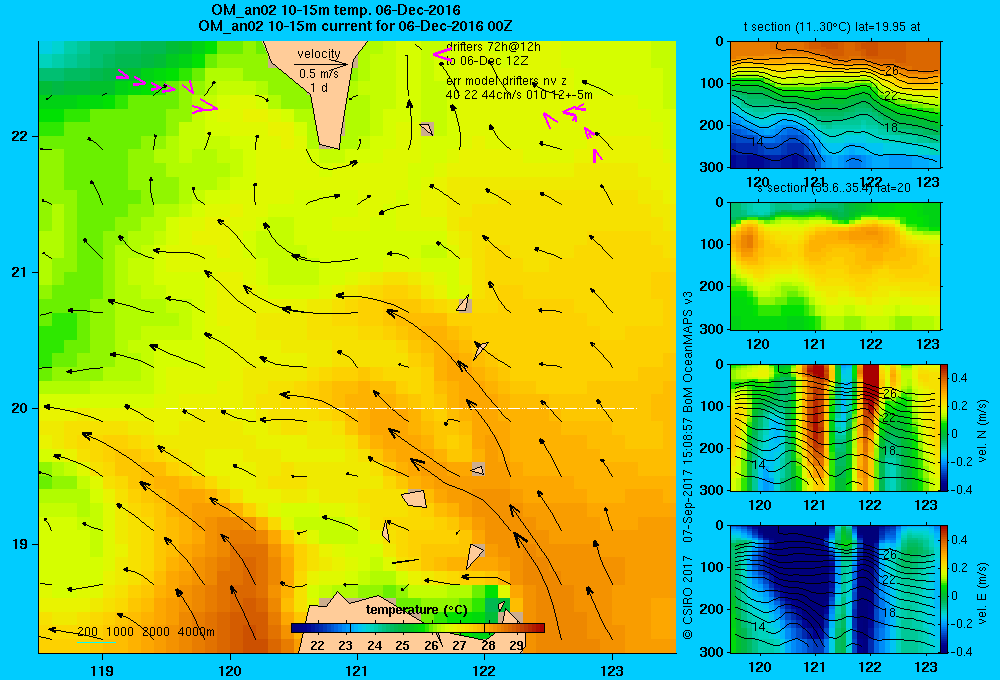This screenshot has width=1000, height=680.
Task: Click the longitude '123' label under the main map
Action: tap(612, 670)
